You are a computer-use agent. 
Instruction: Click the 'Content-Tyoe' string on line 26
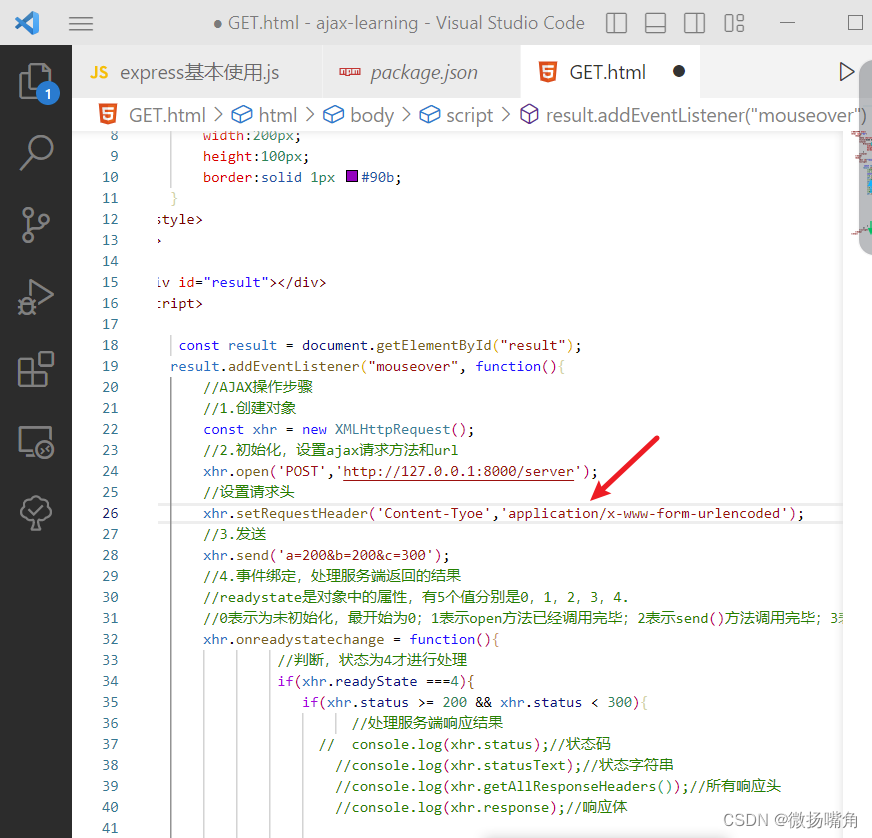click(434, 513)
